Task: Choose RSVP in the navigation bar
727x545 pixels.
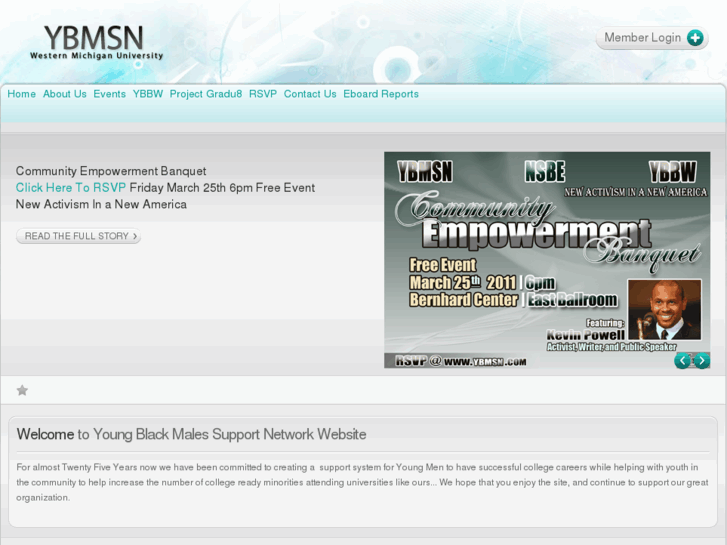Action: [263, 94]
